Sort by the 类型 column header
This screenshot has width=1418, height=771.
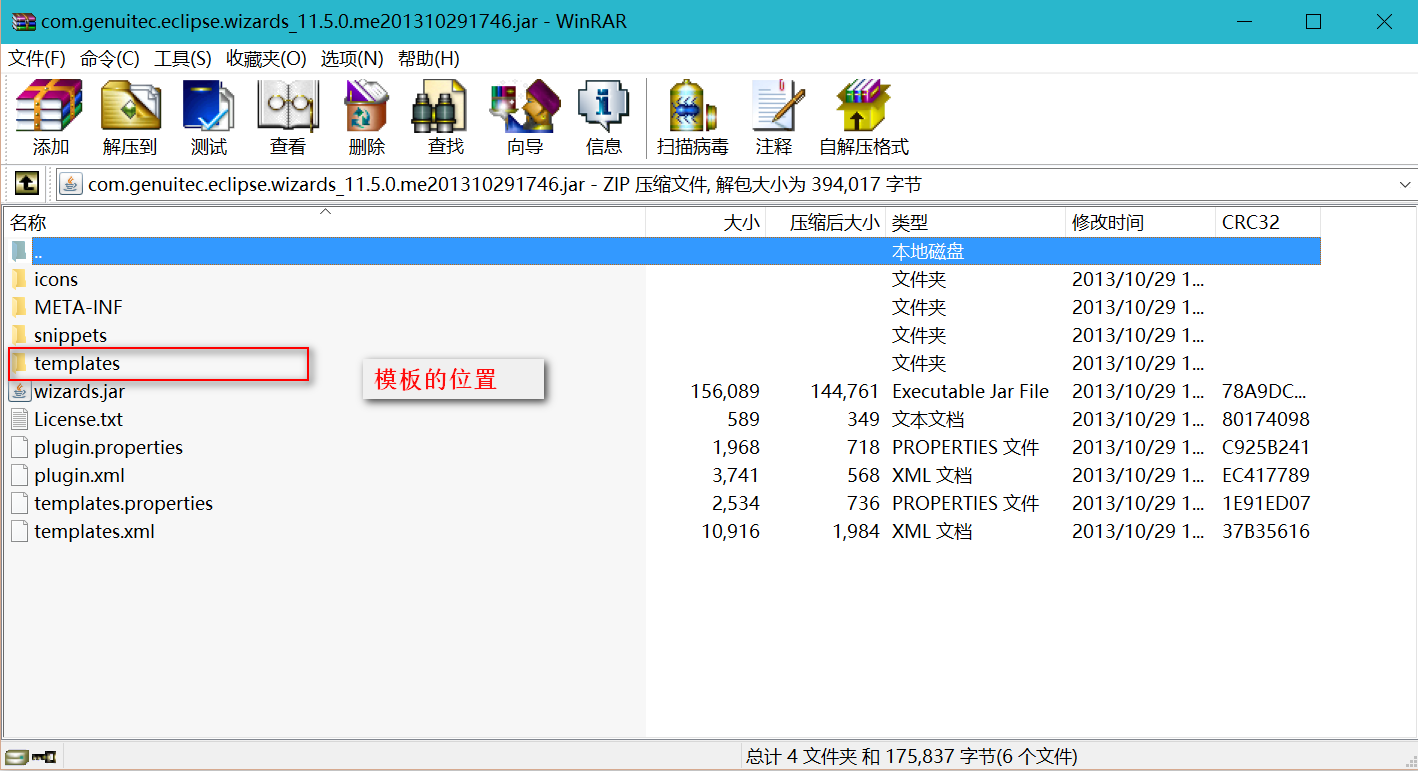tap(976, 222)
